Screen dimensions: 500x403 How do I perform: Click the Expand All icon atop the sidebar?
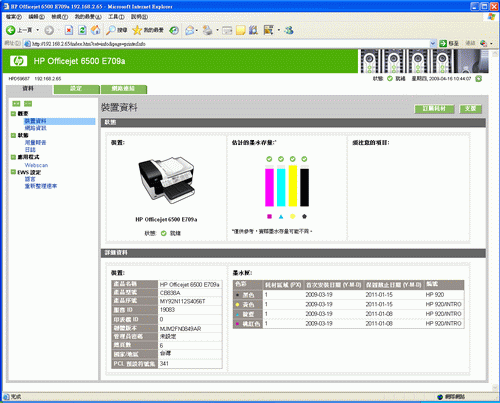tap(16, 104)
